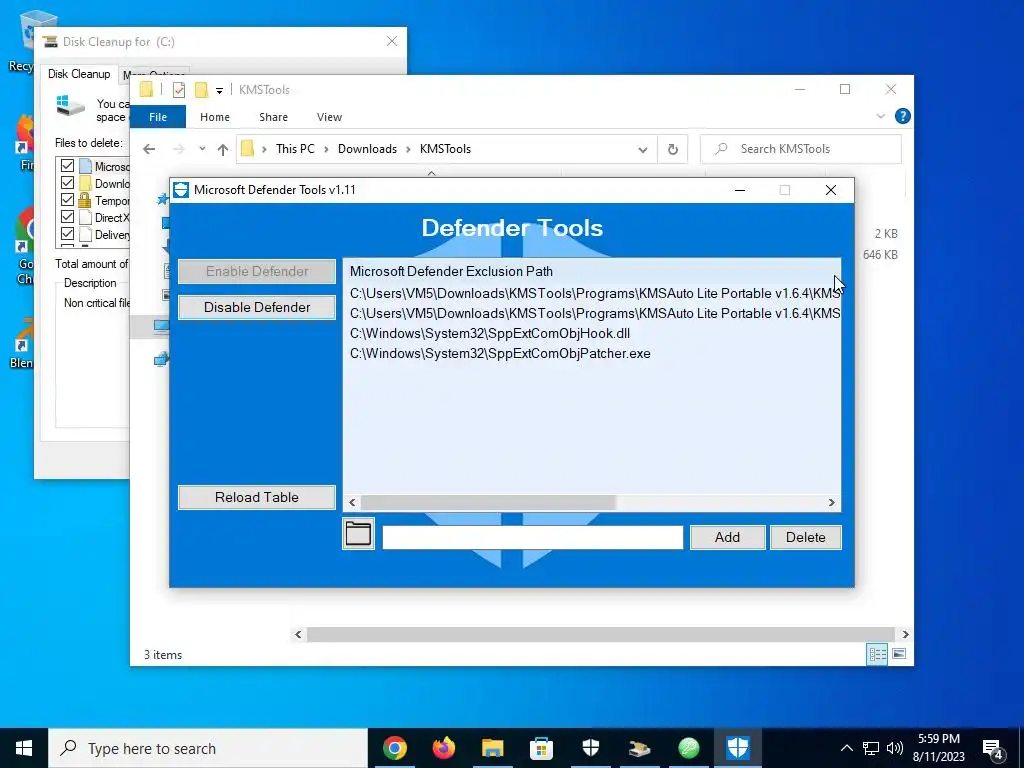Switch explorer to details view icon
The image size is (1024, 768).
(x=877, y=654)
